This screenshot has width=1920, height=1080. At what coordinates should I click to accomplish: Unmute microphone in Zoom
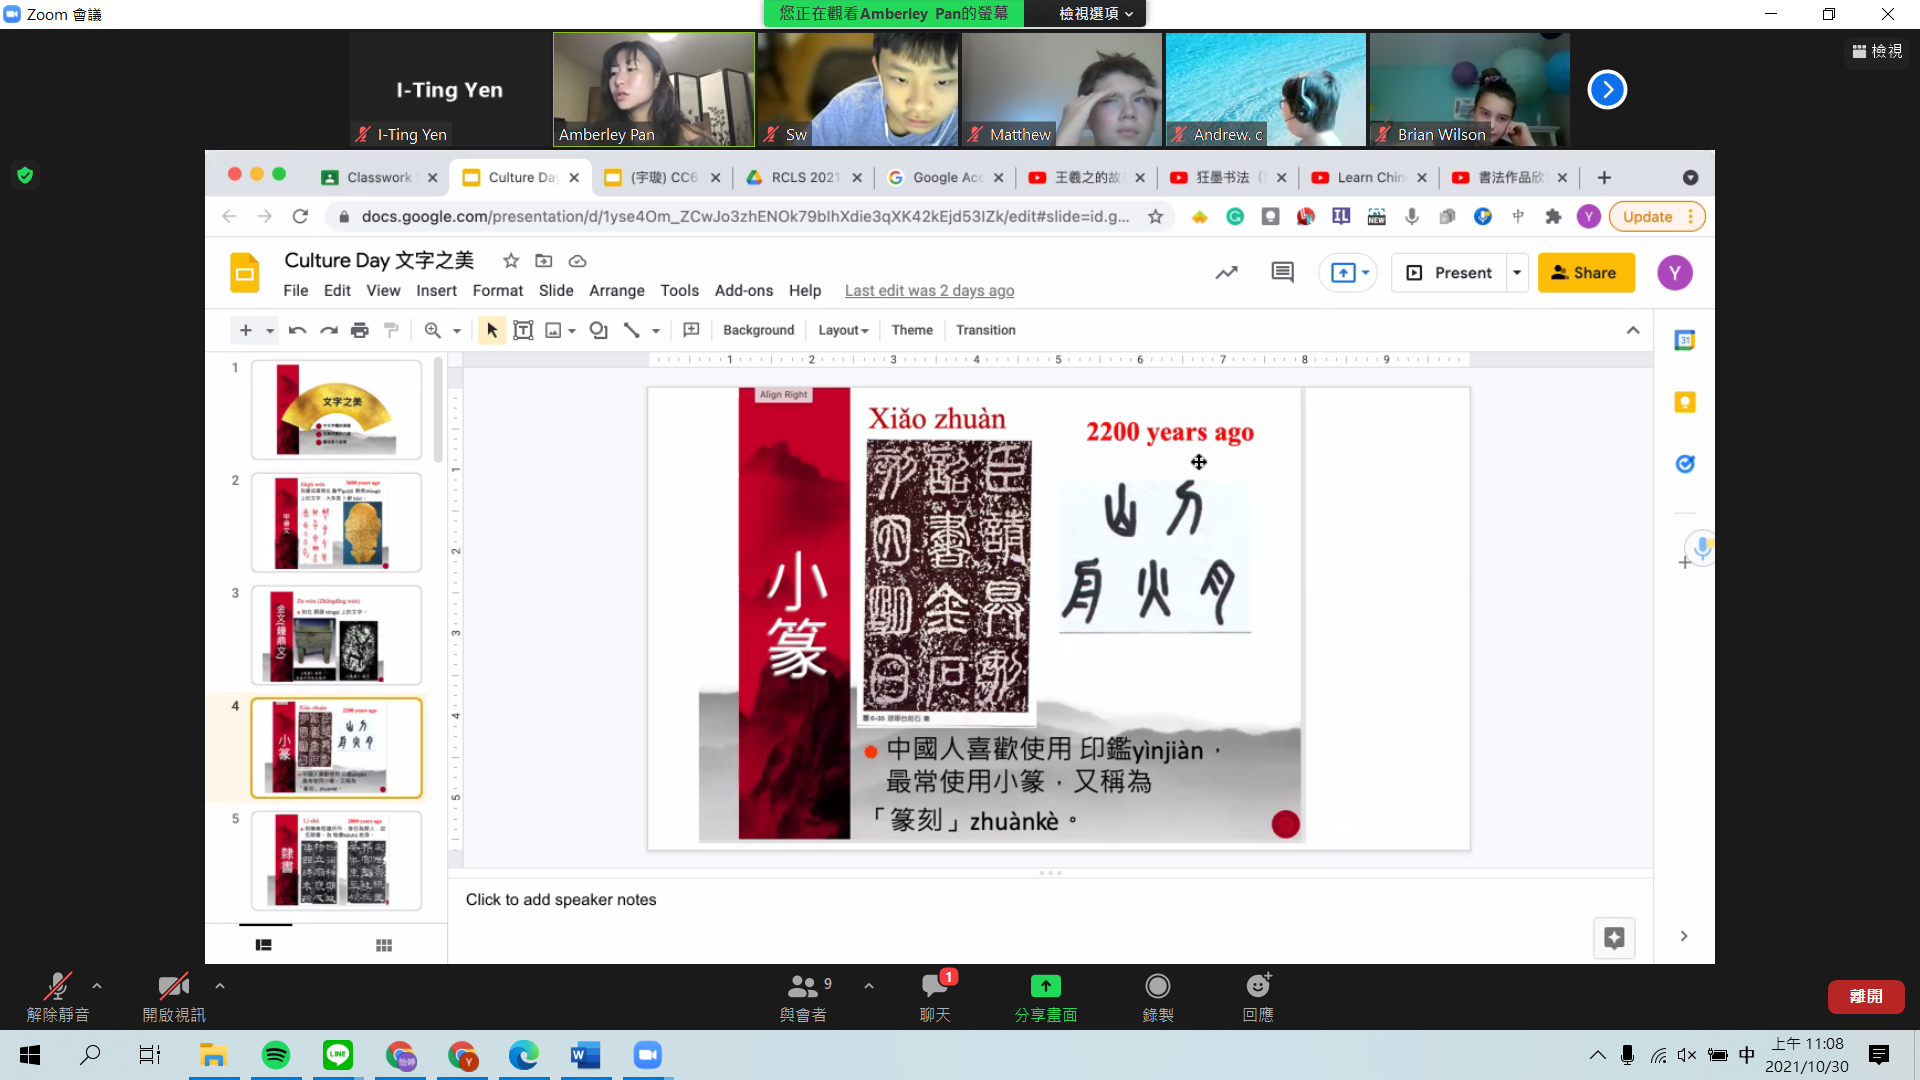58,998
